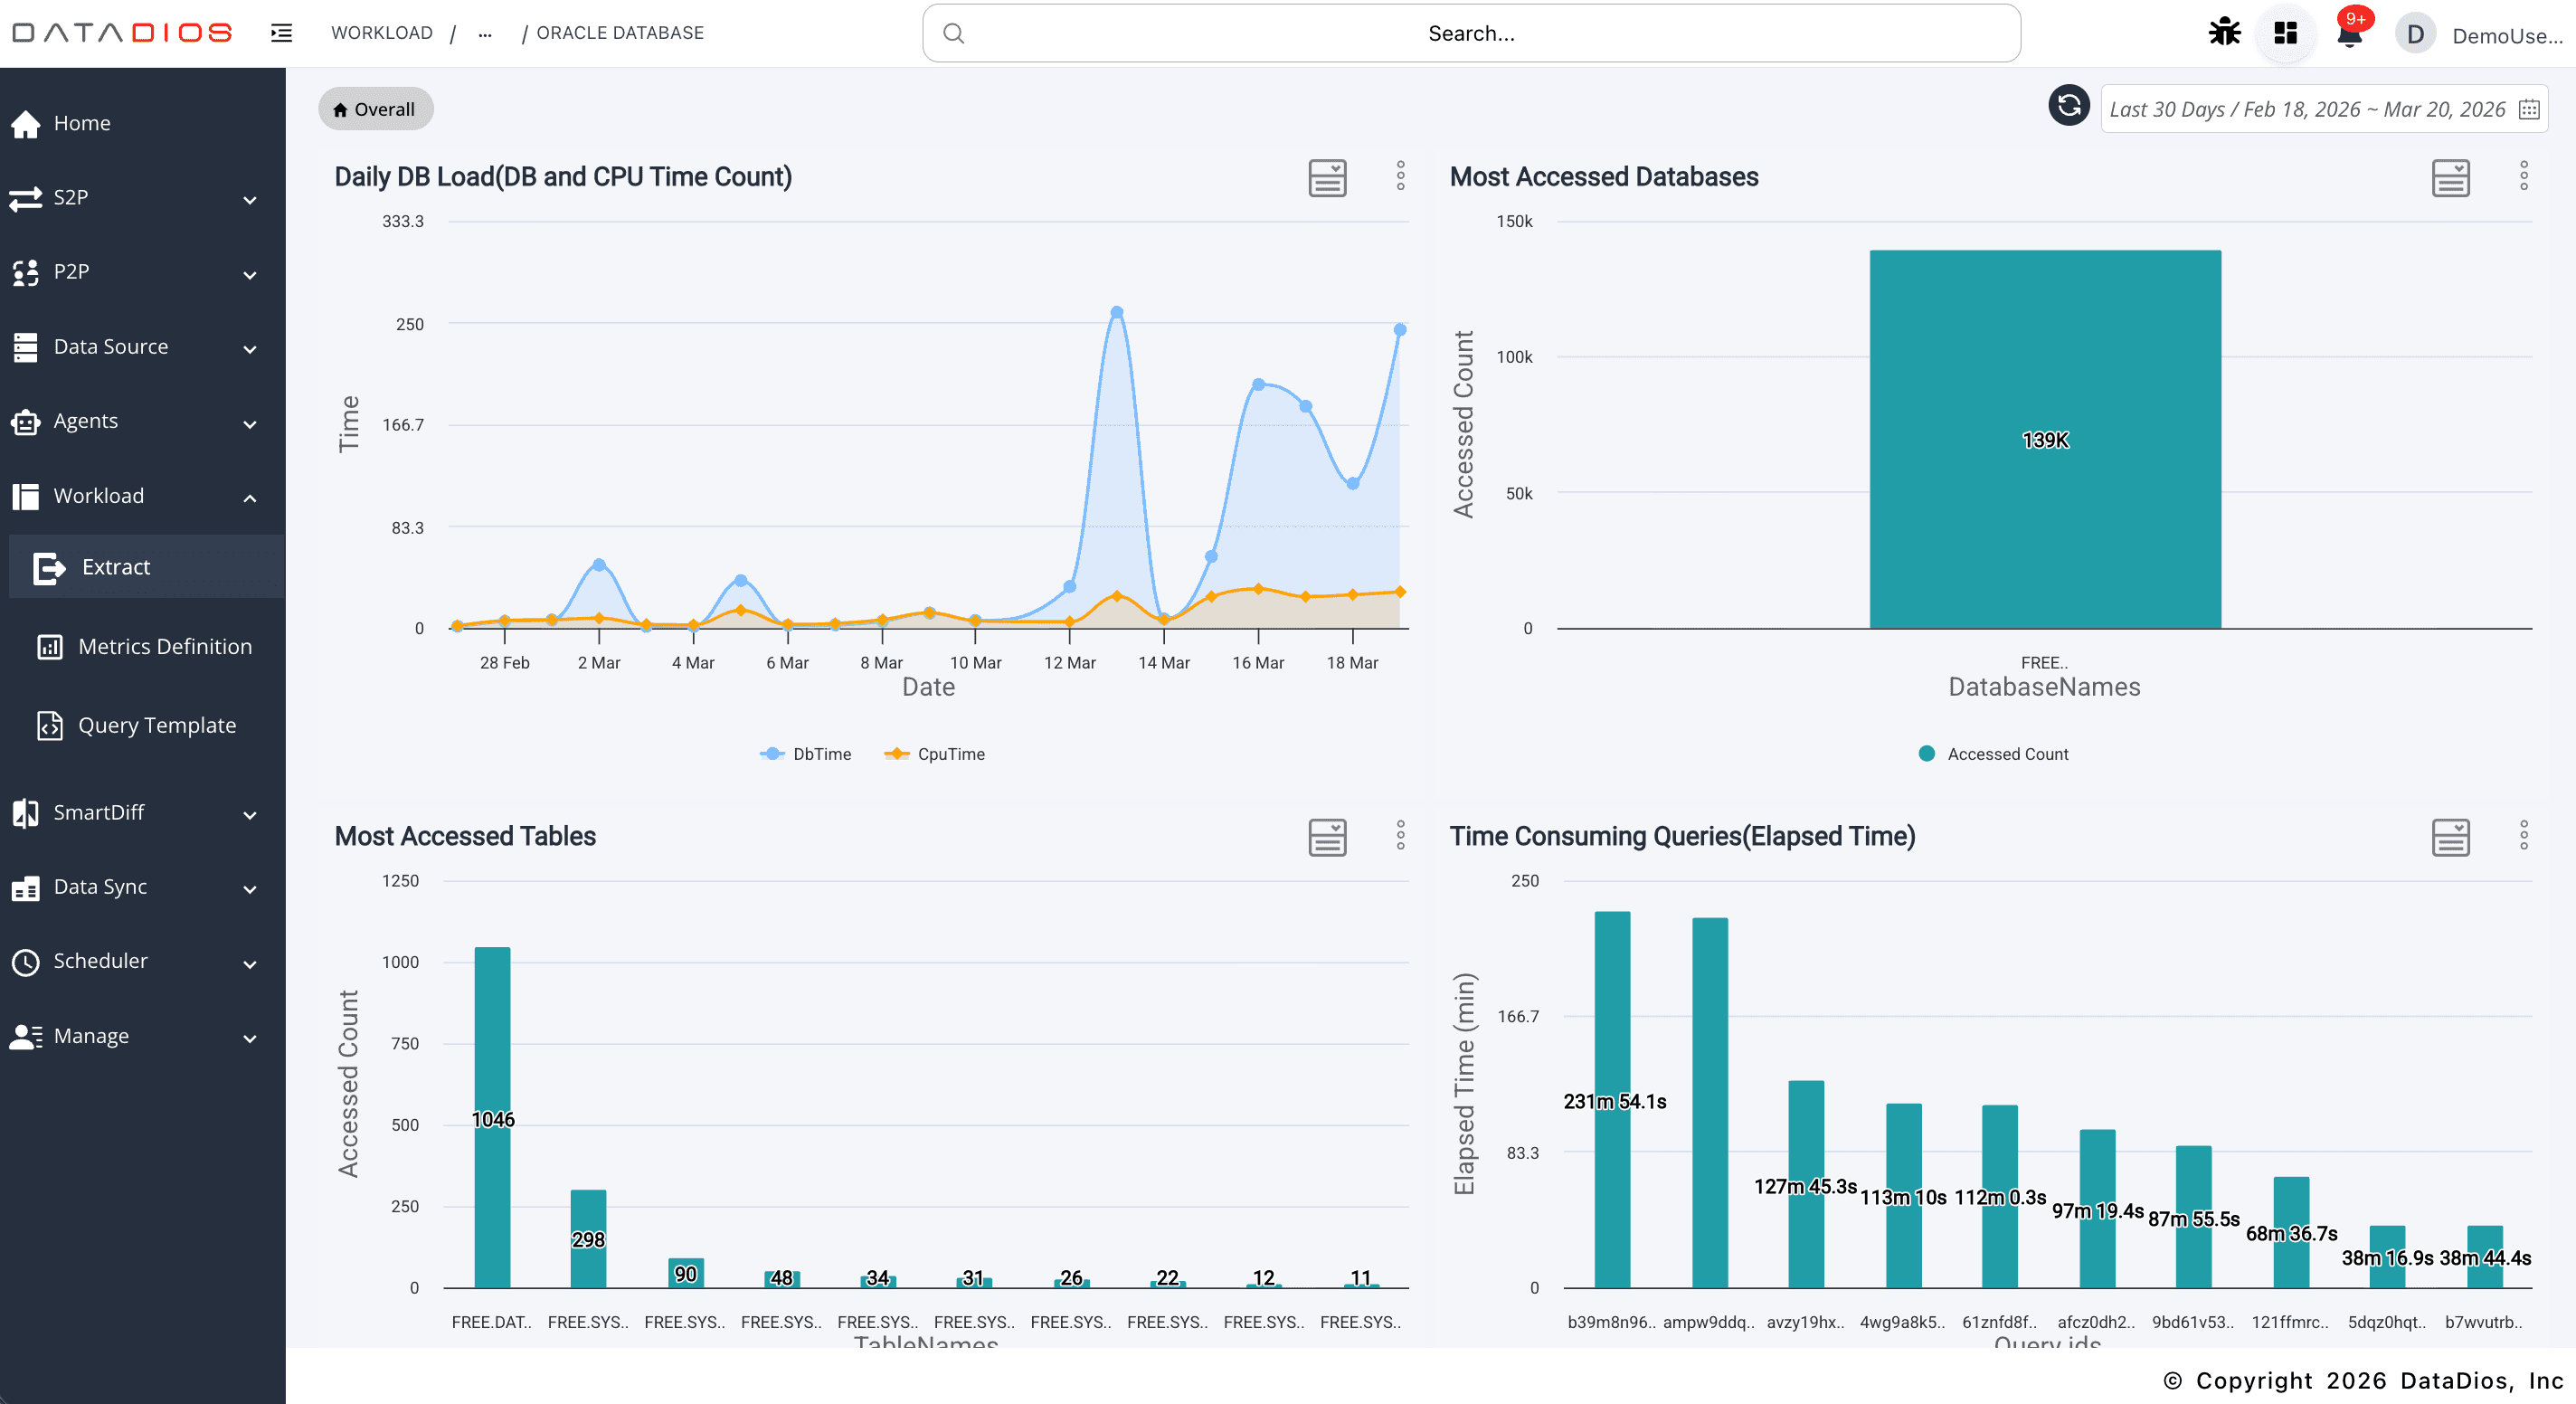This screenshot has height=1404, width=2576.
Task: Open the dashboard grid icon near notifications
Action: pos(2285,32)
